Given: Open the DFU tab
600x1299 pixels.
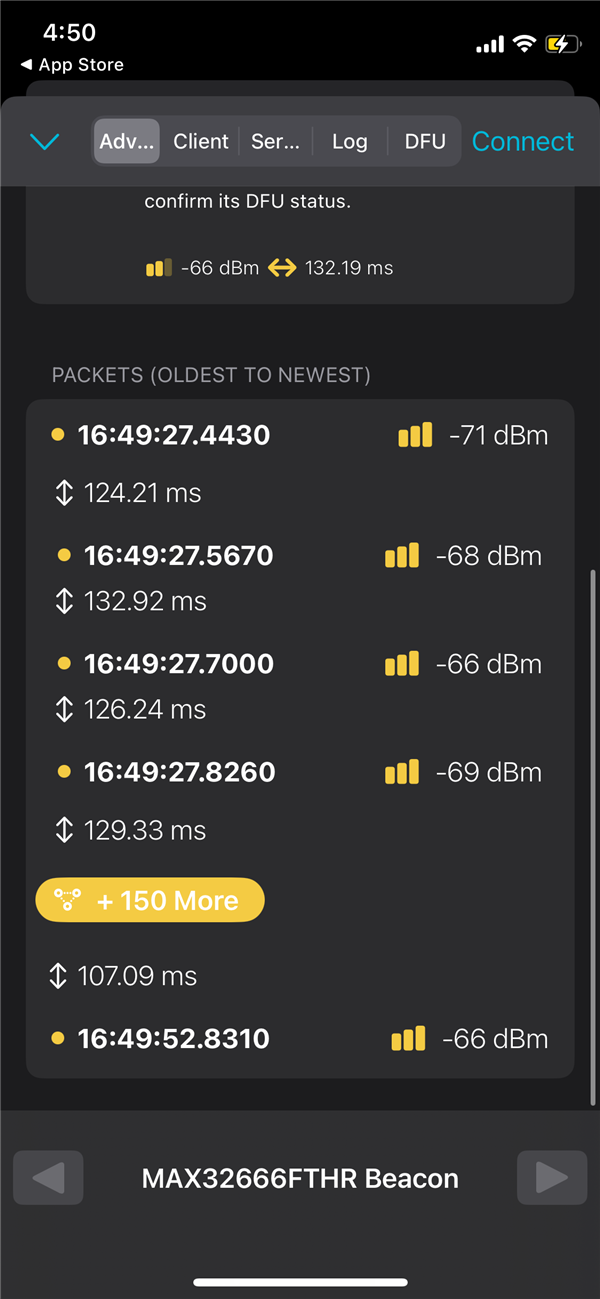Looking at the screenshot, I should (425, 141).
